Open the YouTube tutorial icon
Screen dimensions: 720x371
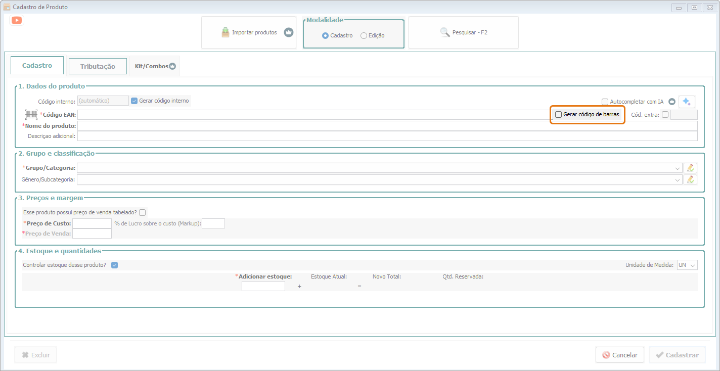click(x=17, y=20)
